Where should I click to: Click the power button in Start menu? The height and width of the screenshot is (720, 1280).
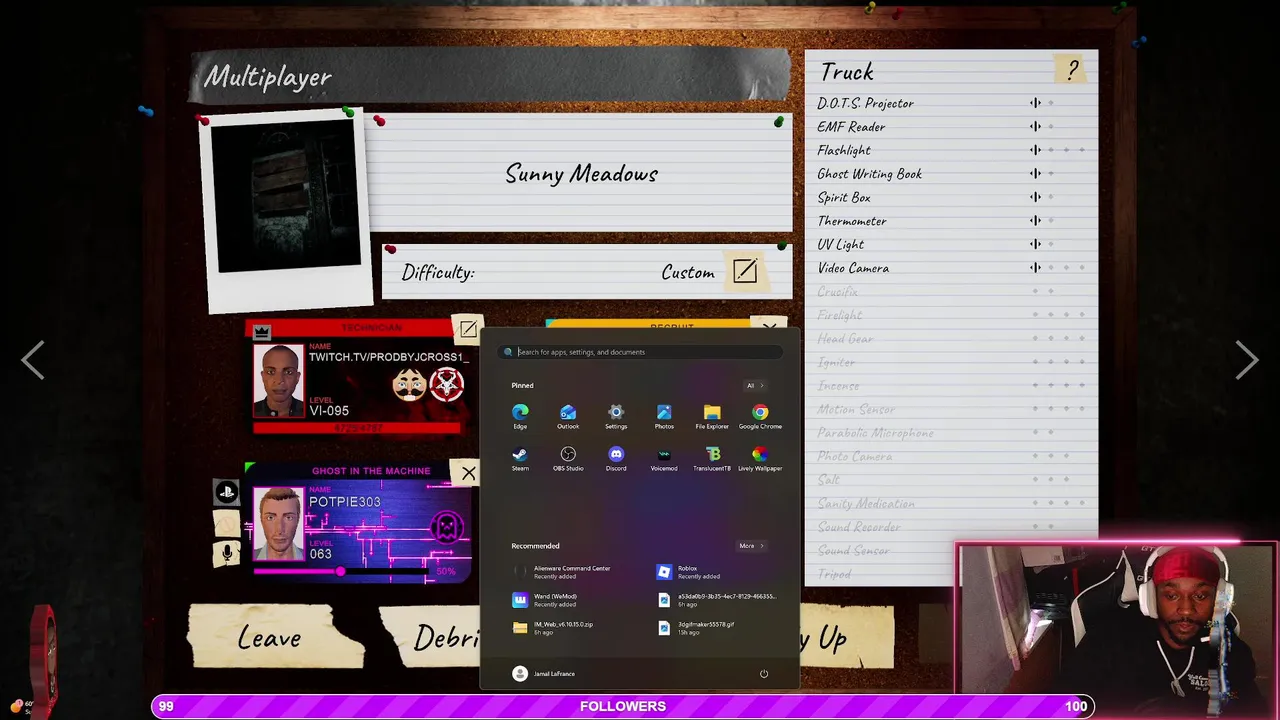coord(764,673)
